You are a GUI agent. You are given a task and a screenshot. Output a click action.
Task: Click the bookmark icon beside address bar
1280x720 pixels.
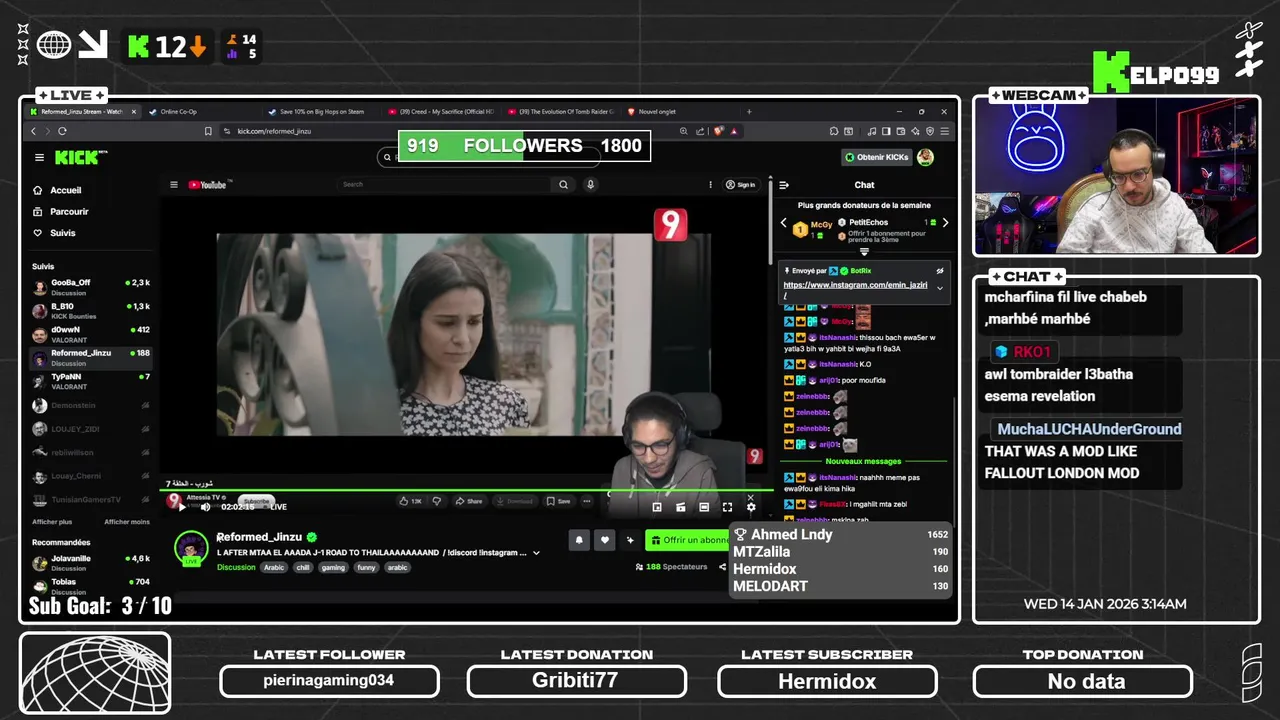click(208, 131)
